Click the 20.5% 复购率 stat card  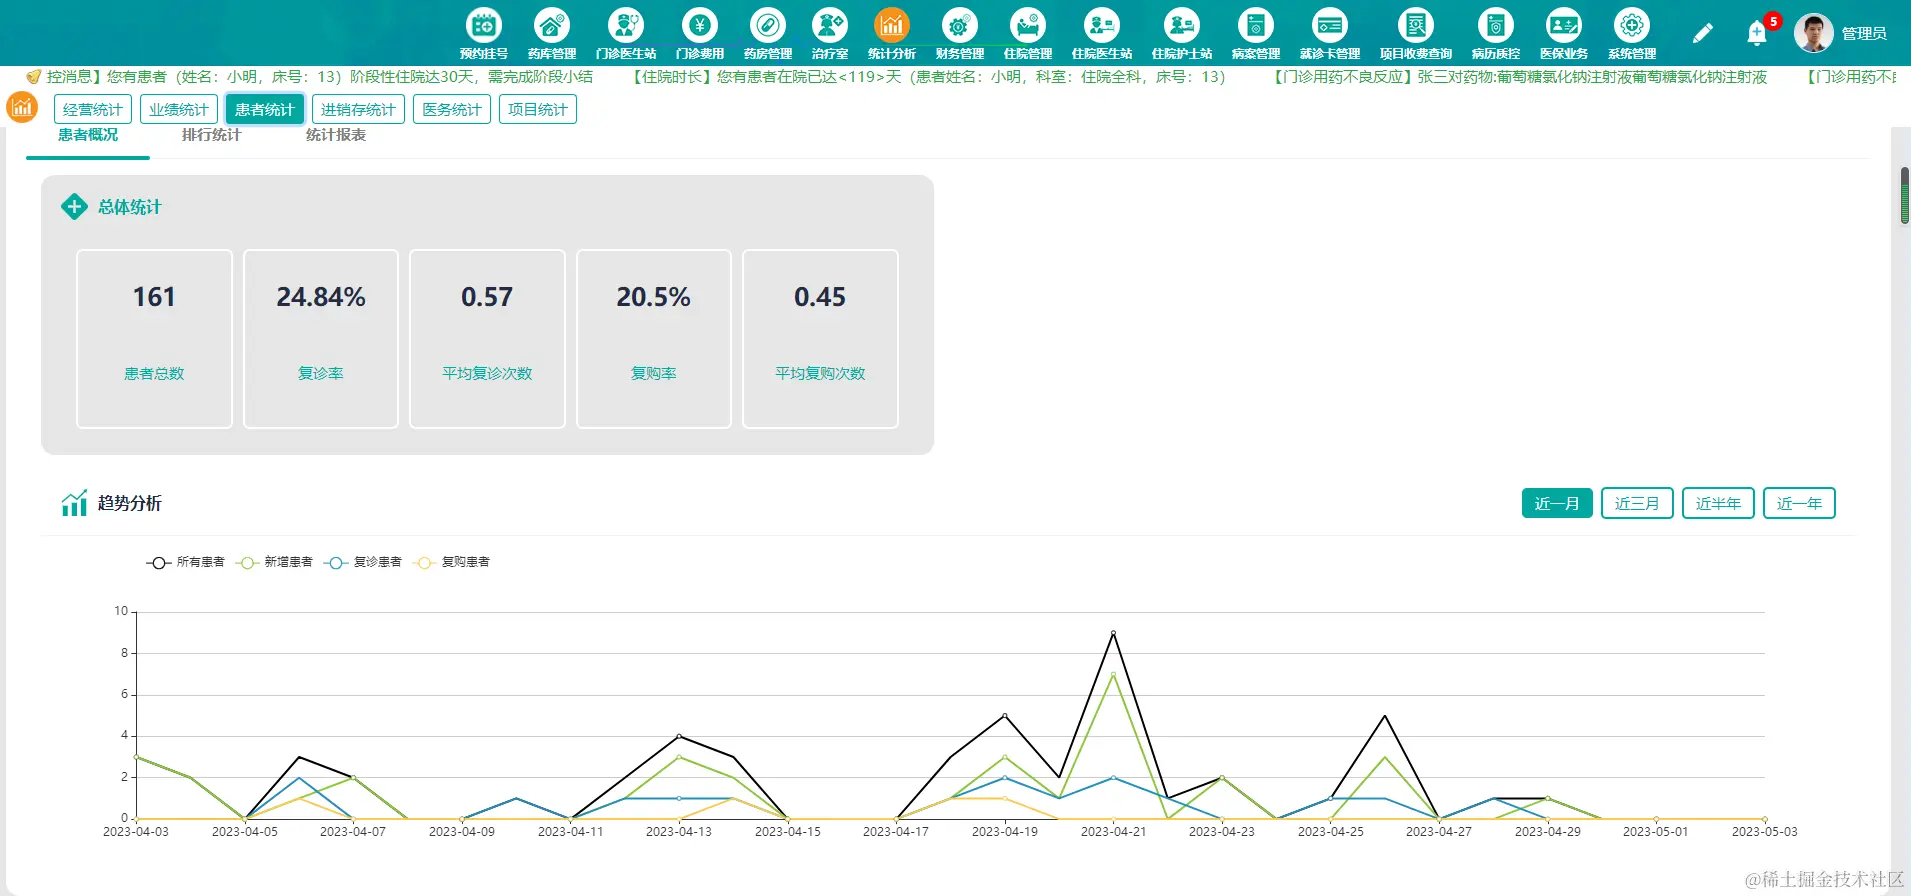[x=654, y=339]
